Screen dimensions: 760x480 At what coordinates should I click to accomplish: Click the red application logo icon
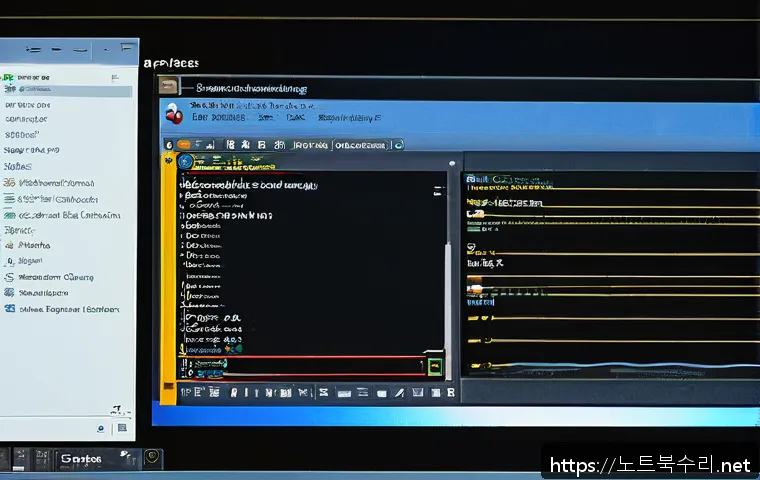click(176, 114)
